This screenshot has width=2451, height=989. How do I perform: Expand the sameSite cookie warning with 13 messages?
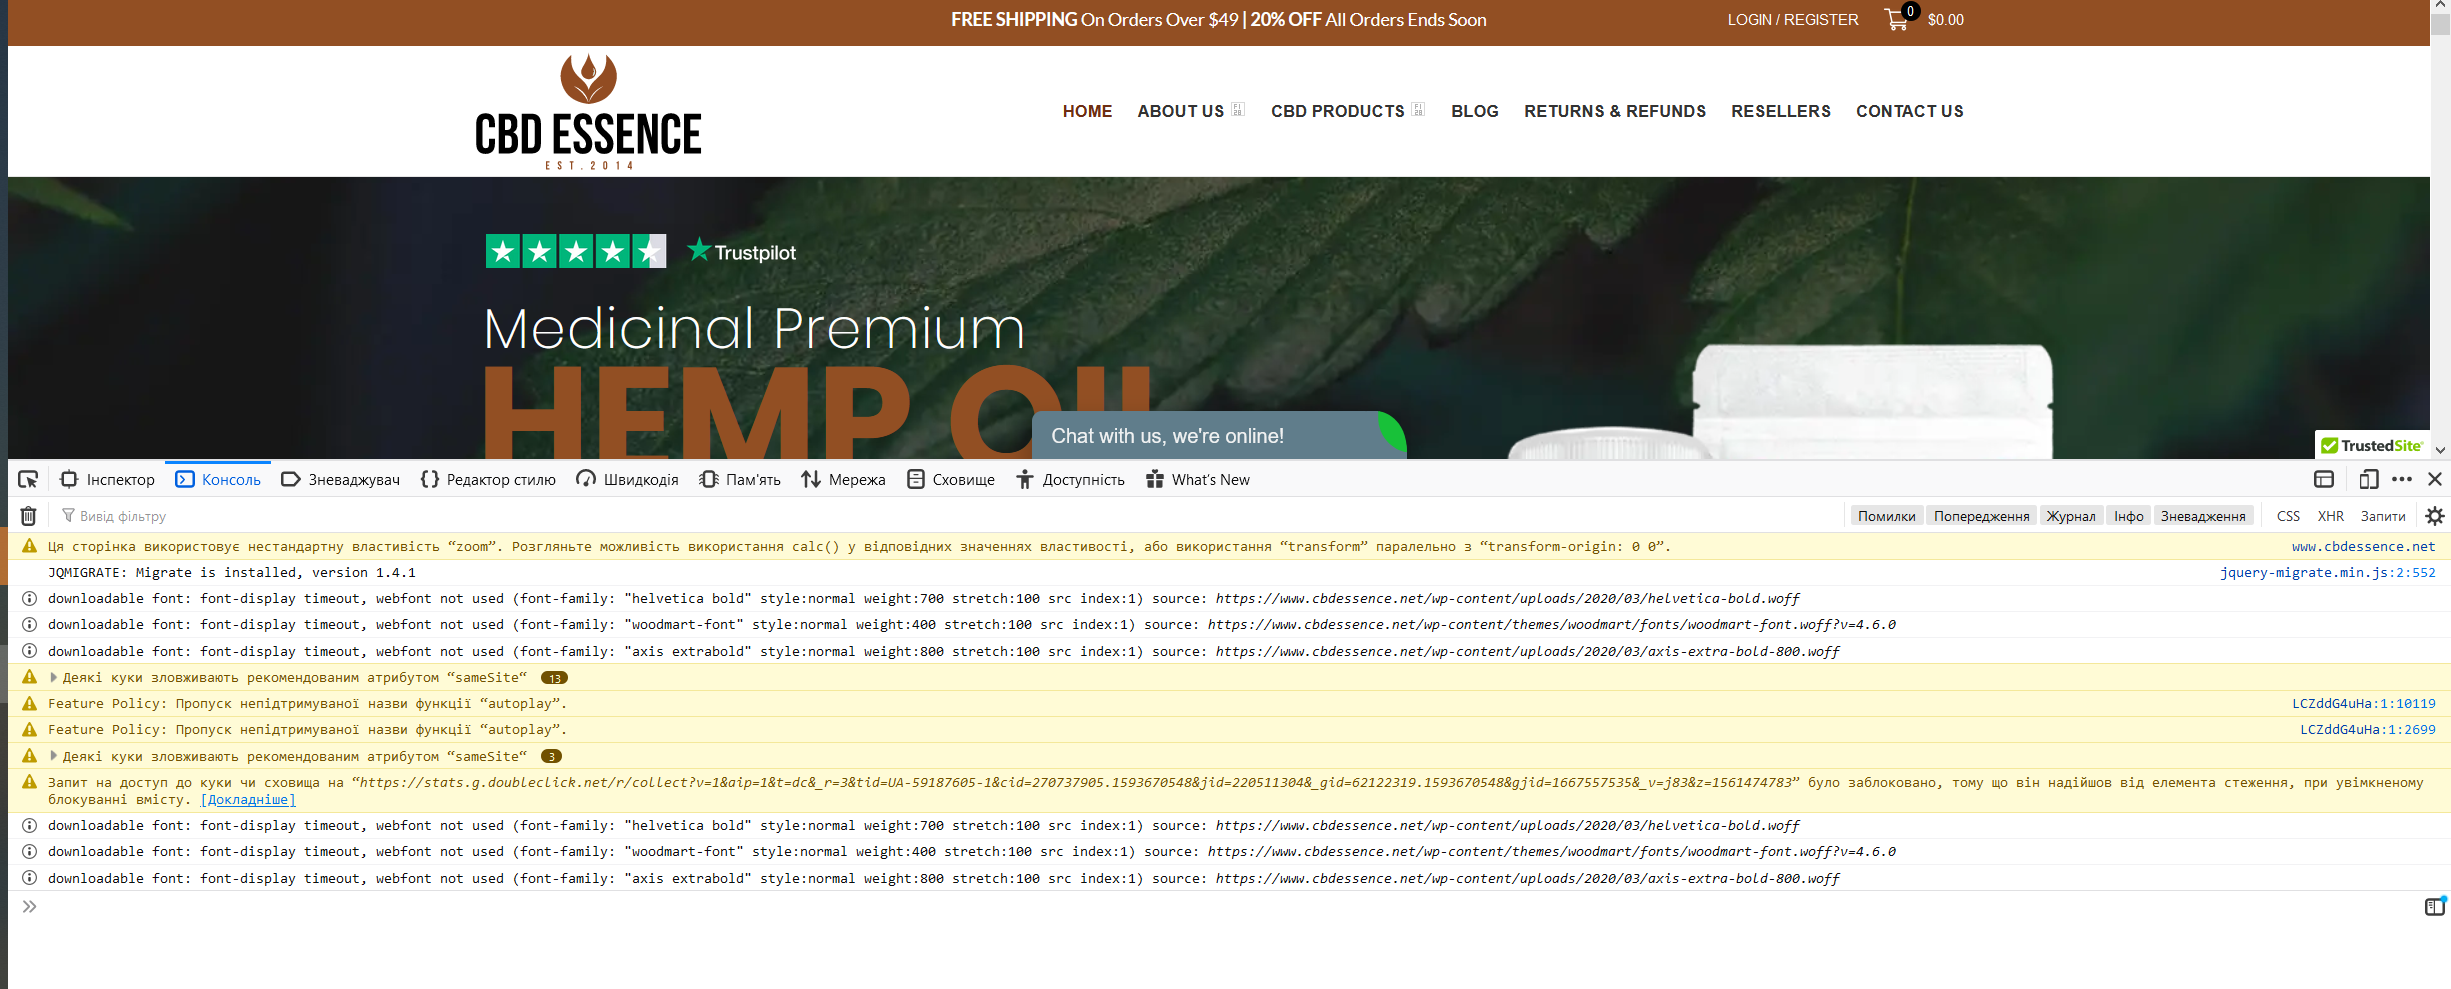click(x=54, y=678)
